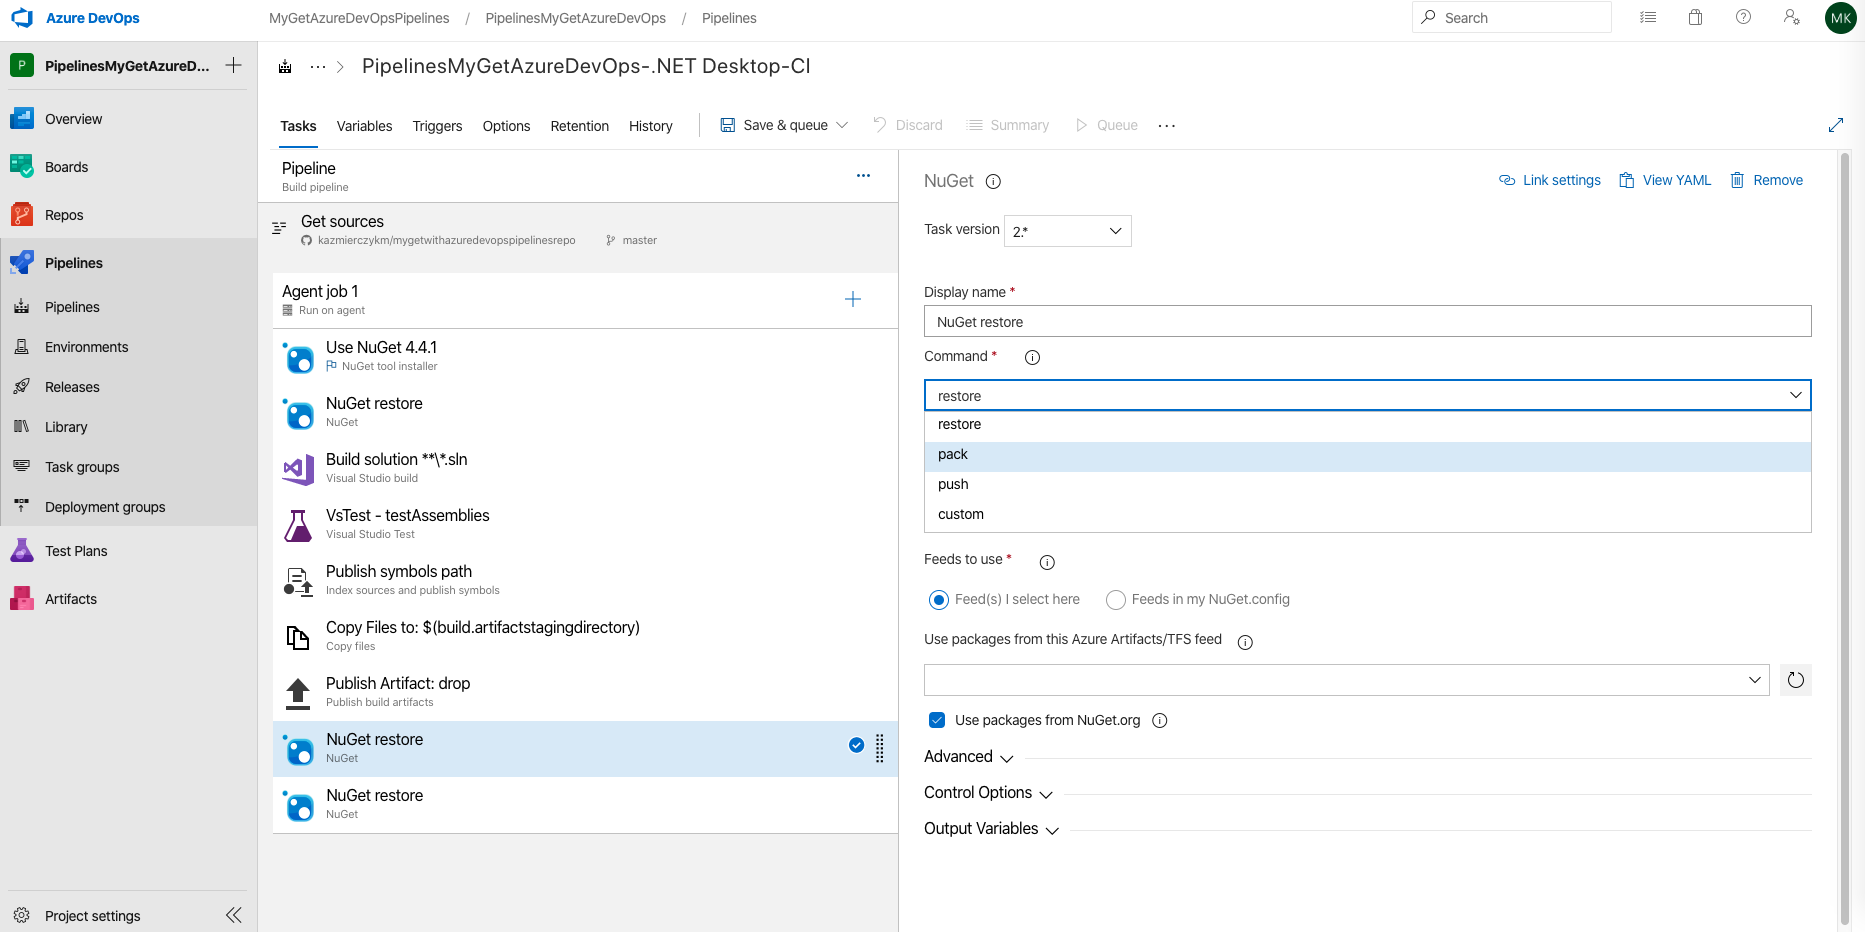
Task: Open the work items list icon in header
Action: 1648,17
